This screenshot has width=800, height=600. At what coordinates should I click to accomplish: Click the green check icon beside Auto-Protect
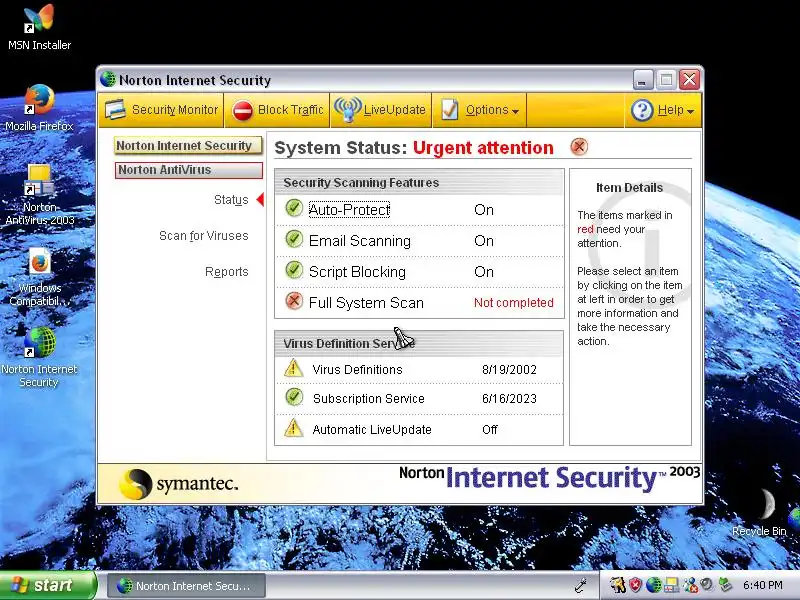[x=294, y=208]
